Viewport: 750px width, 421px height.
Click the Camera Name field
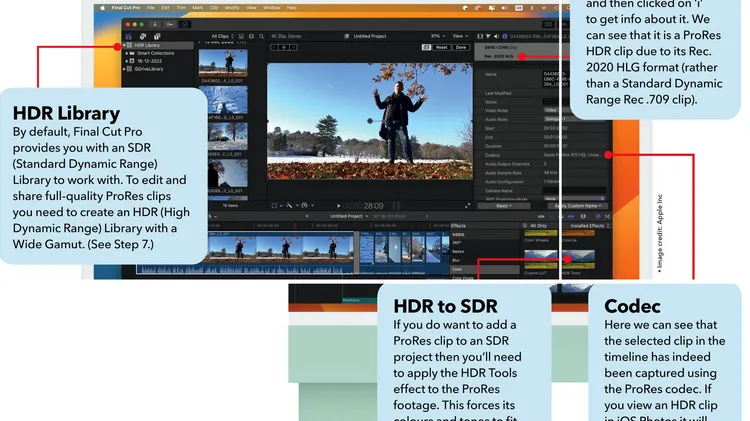574,190
